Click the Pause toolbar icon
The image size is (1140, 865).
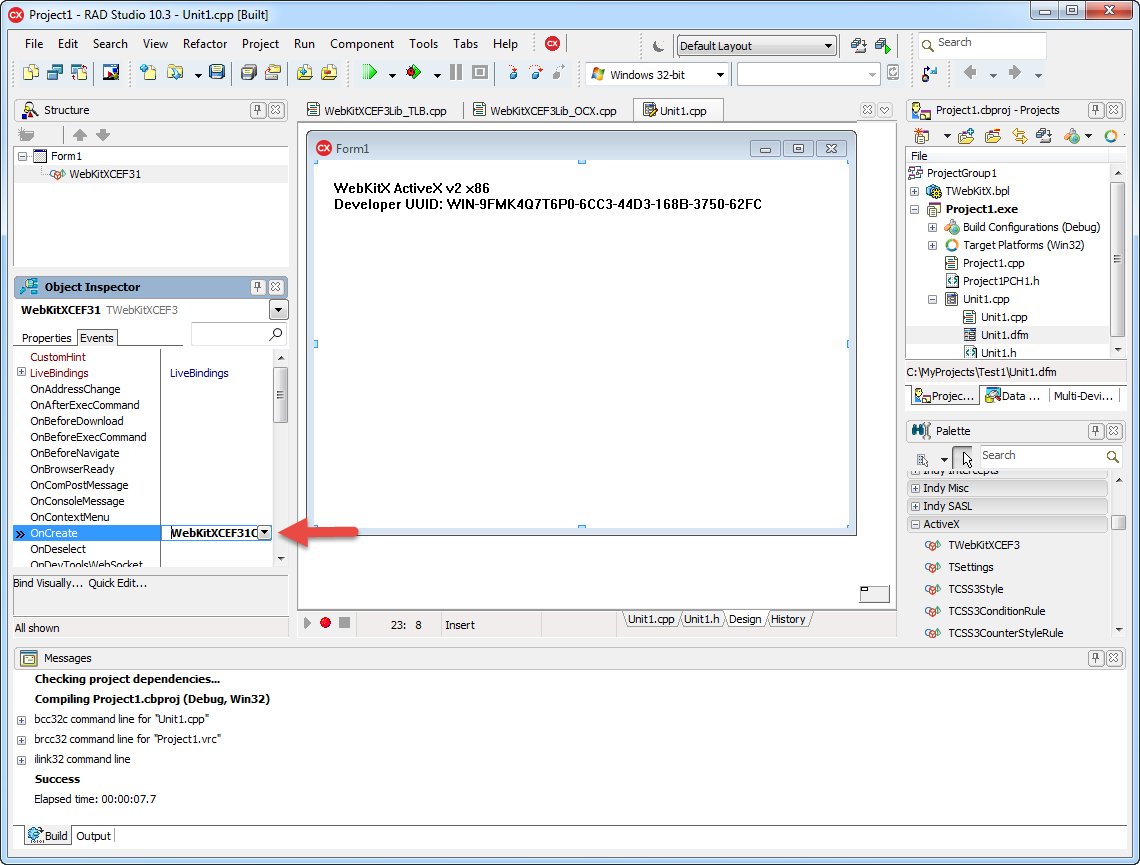coord(456,72)
